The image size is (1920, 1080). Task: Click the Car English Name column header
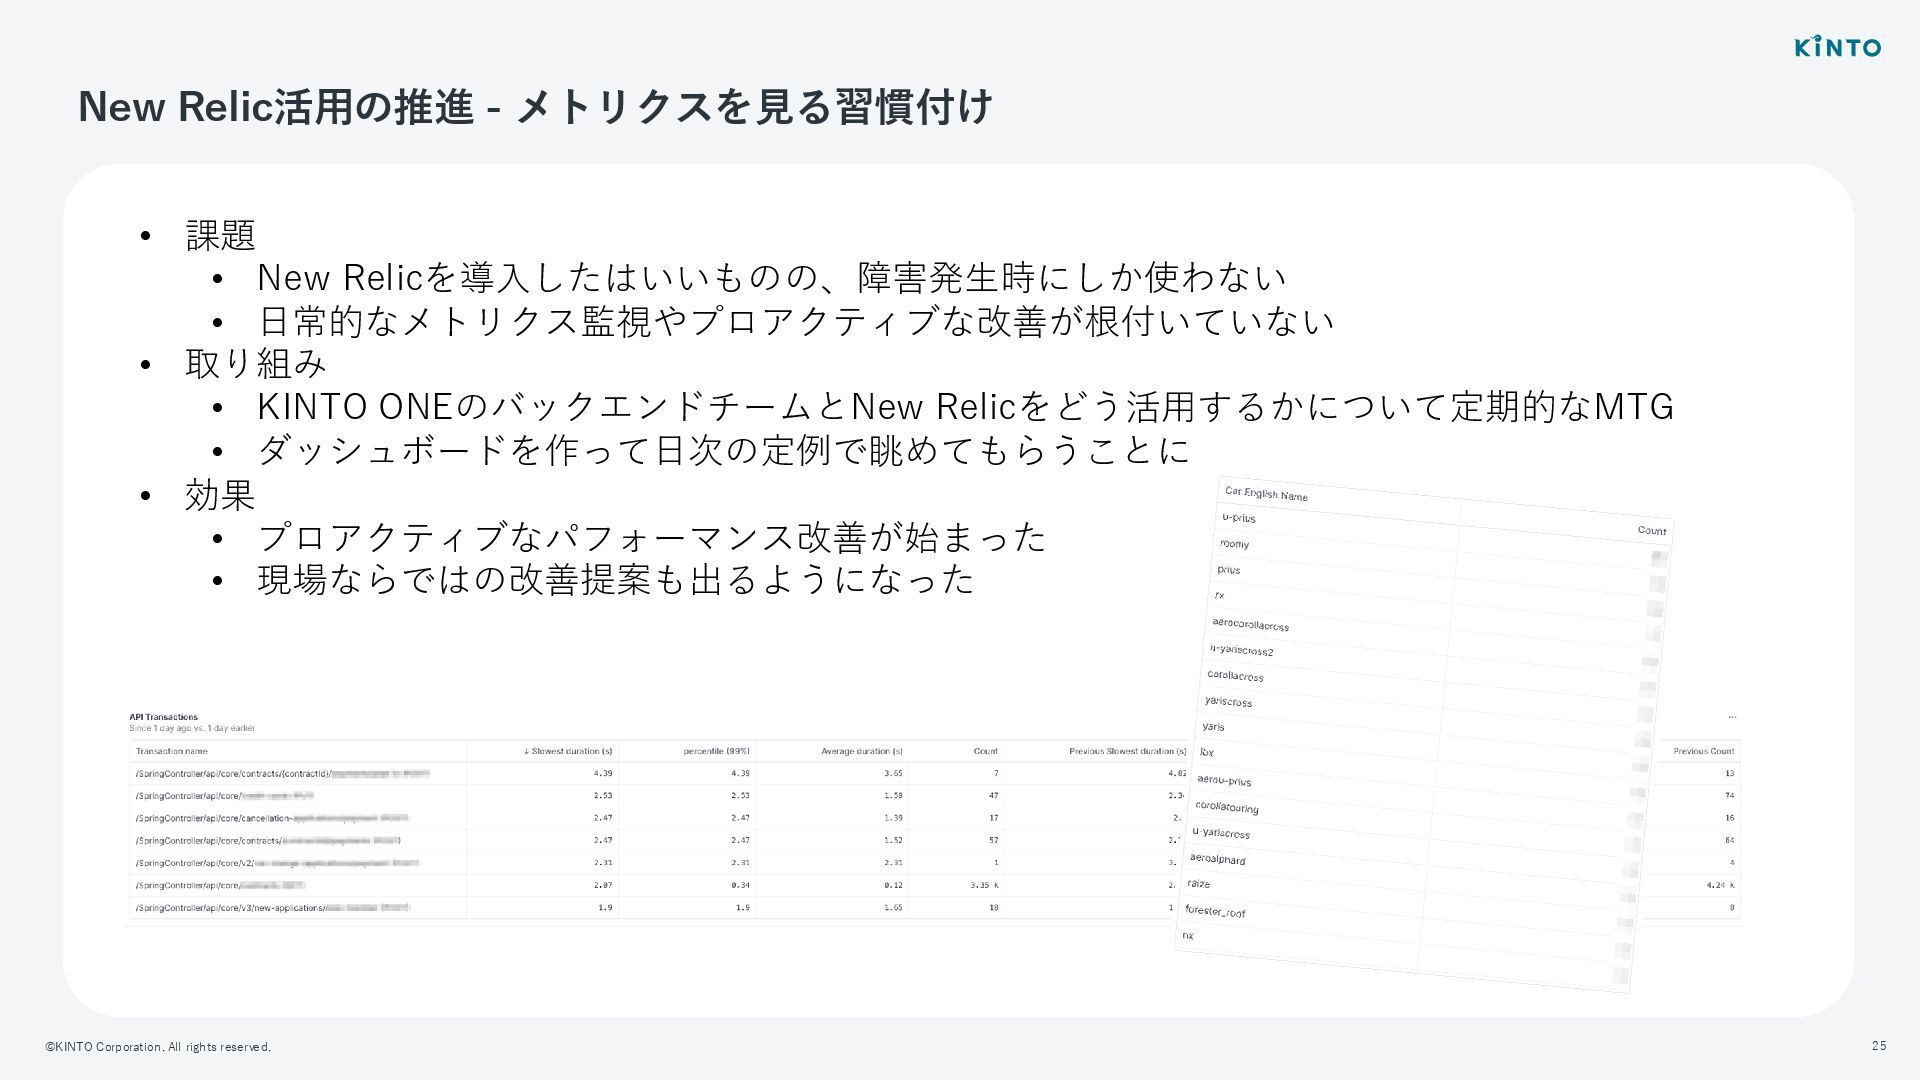click(1266, 494)
